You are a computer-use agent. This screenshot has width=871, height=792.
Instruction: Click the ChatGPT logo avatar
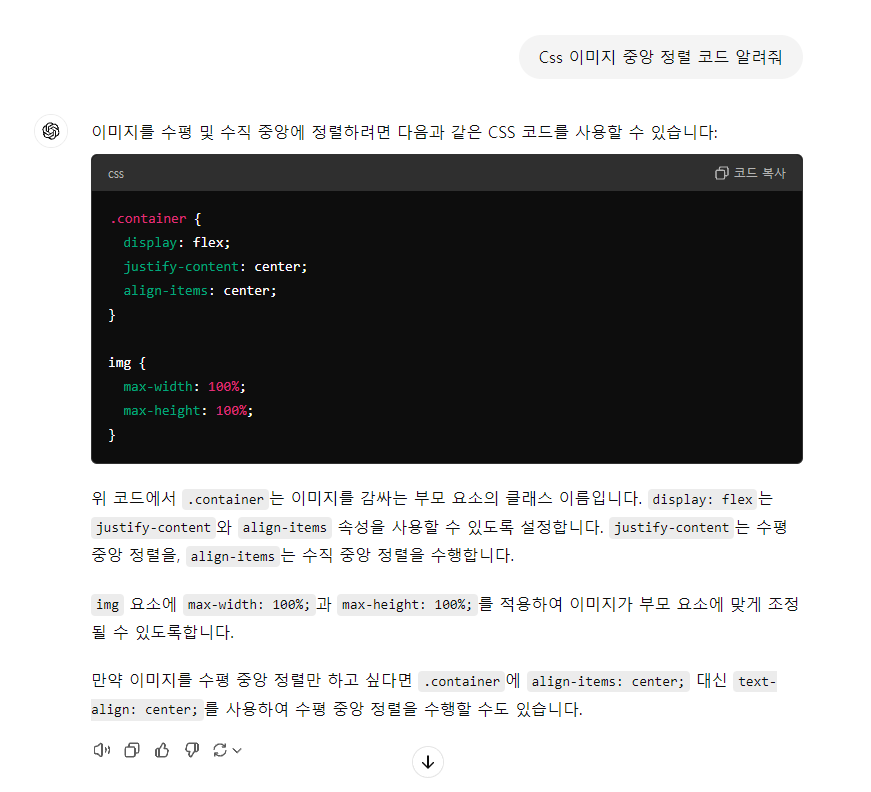51,131
